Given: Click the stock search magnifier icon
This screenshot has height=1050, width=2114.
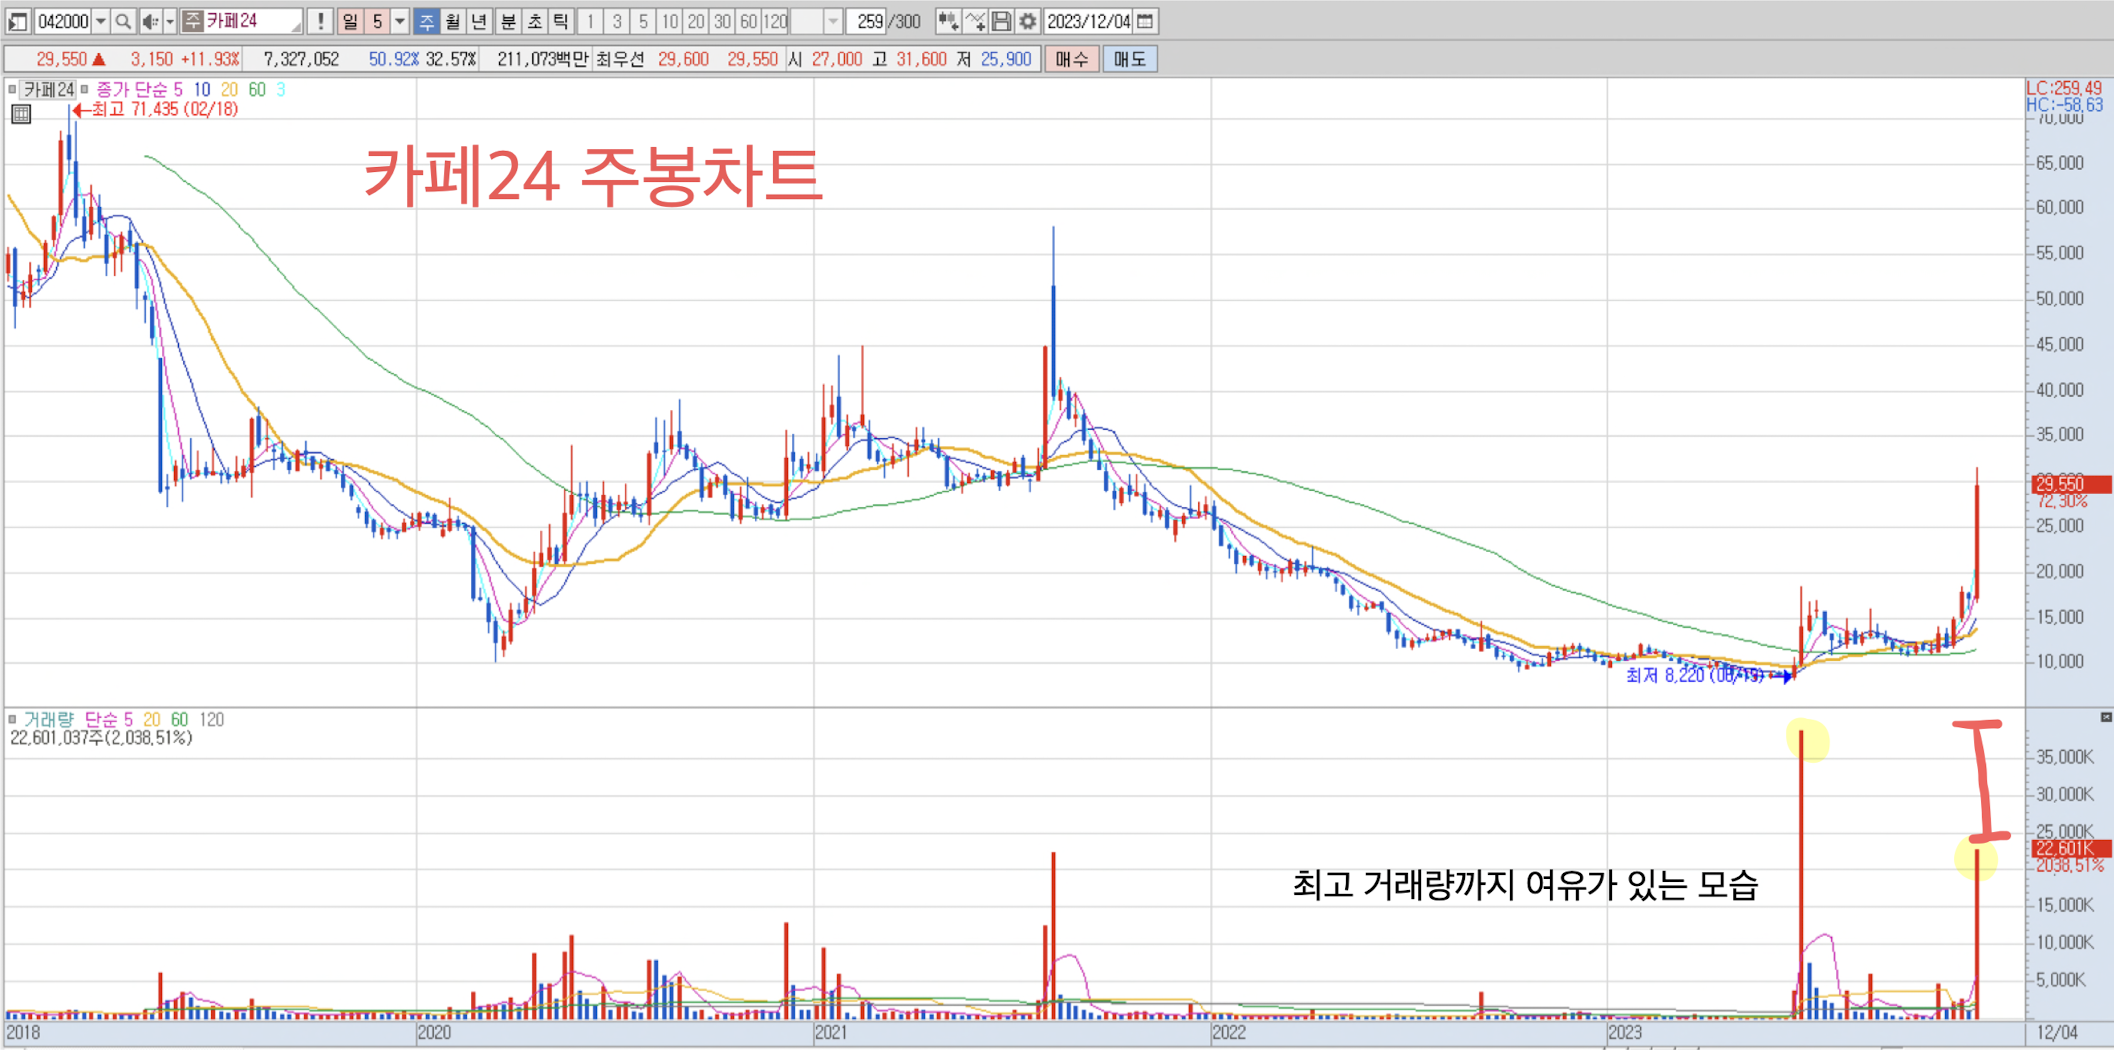Looking at the screenshot, I should pos(123,21).
